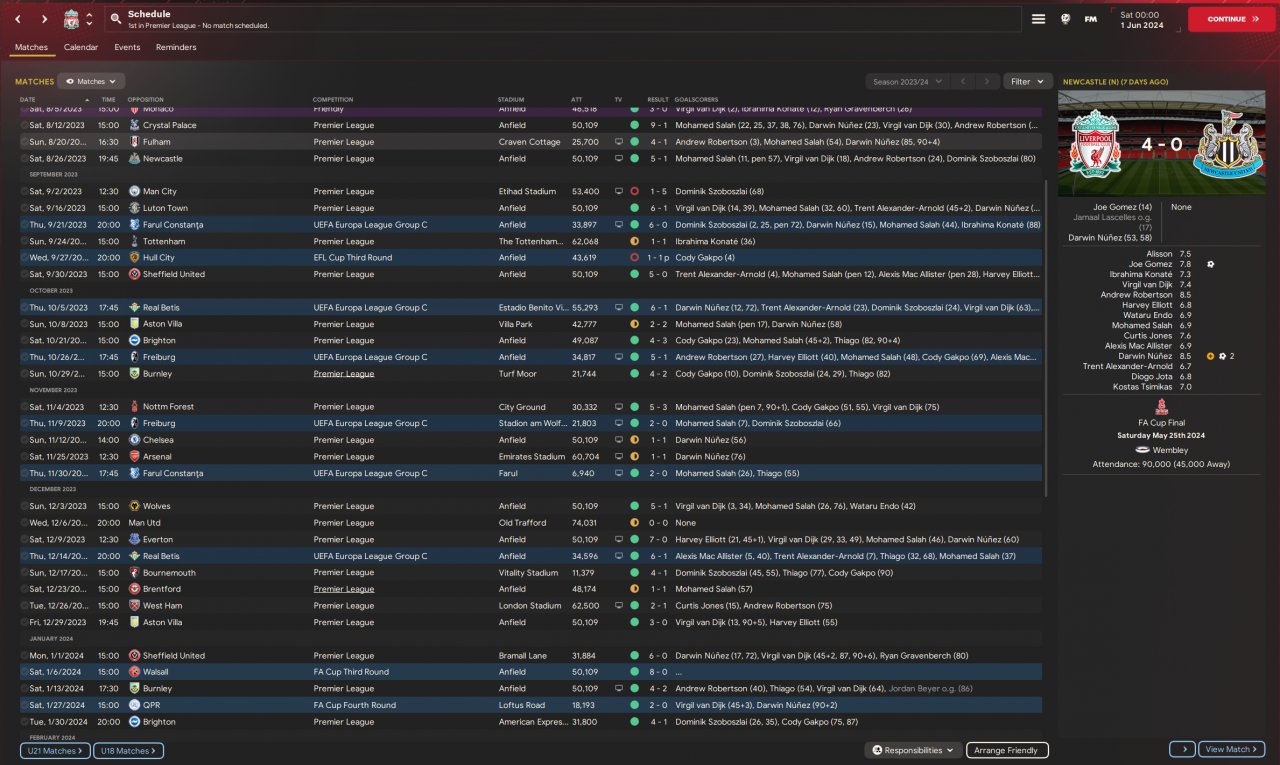The image size is (1280, 765).
Task: Click the Nottm Forest club badge
Action: (135, 407)
